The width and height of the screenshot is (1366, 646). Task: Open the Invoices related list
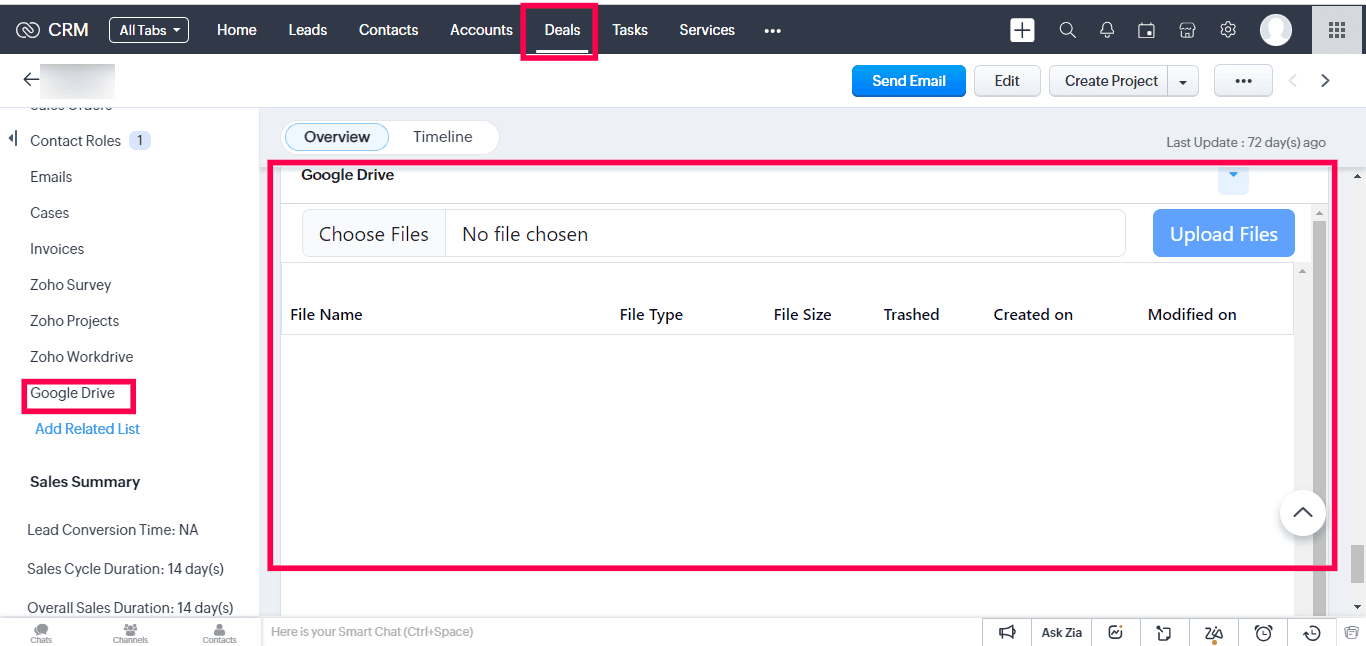point(57,249)
